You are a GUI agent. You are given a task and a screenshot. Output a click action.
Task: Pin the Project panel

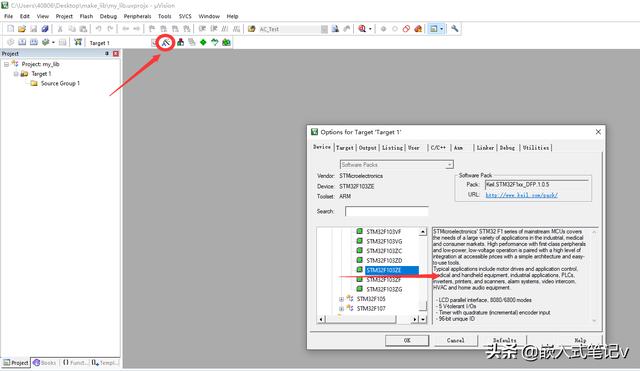pos(107,53)
